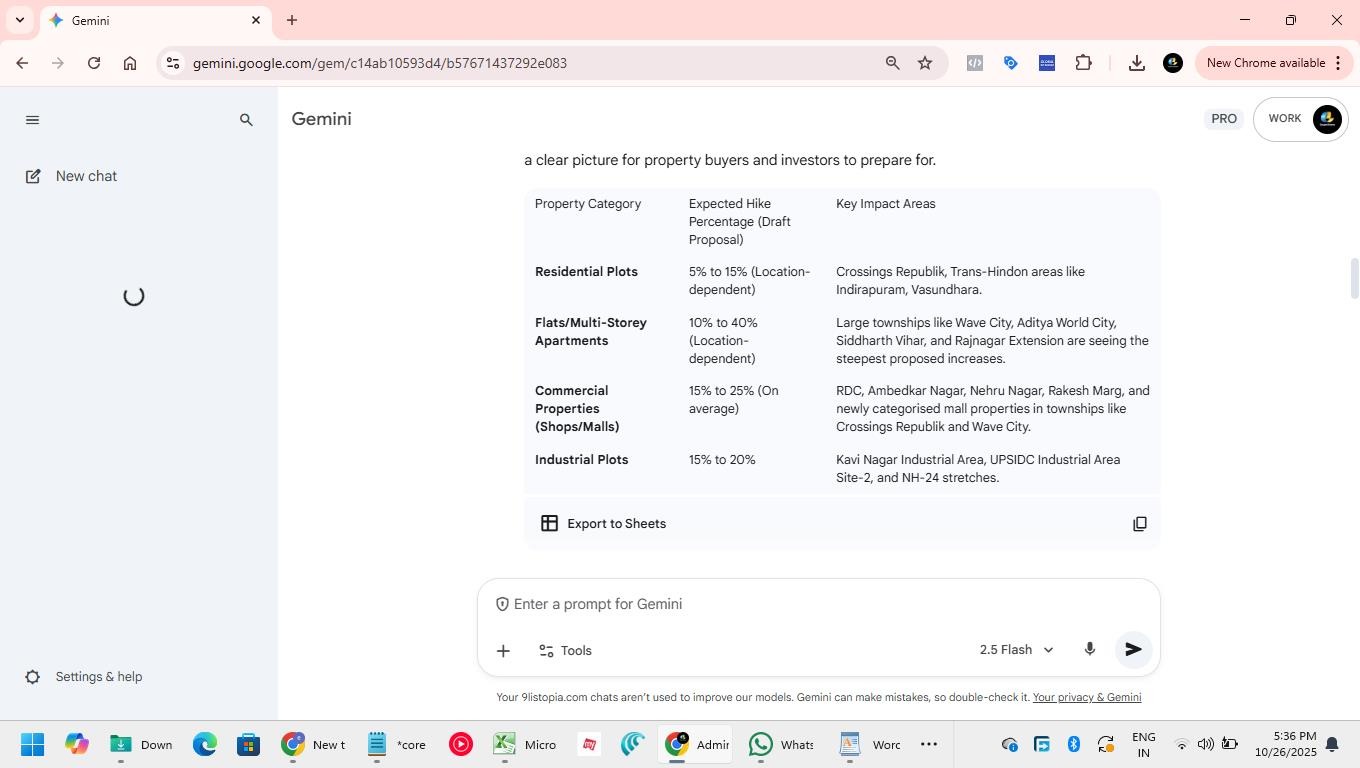Reload the Gemini page

click(94, 63)
